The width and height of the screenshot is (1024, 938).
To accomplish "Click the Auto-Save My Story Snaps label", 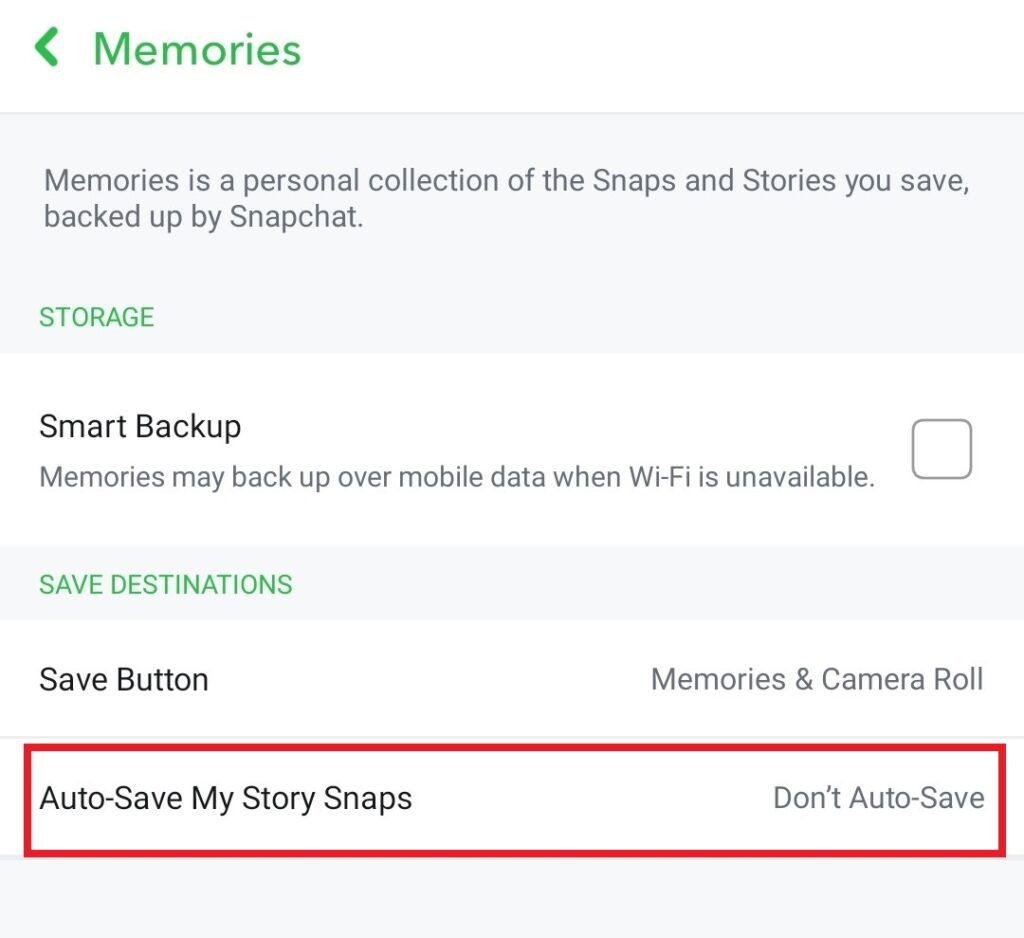I will click(226, 798).
